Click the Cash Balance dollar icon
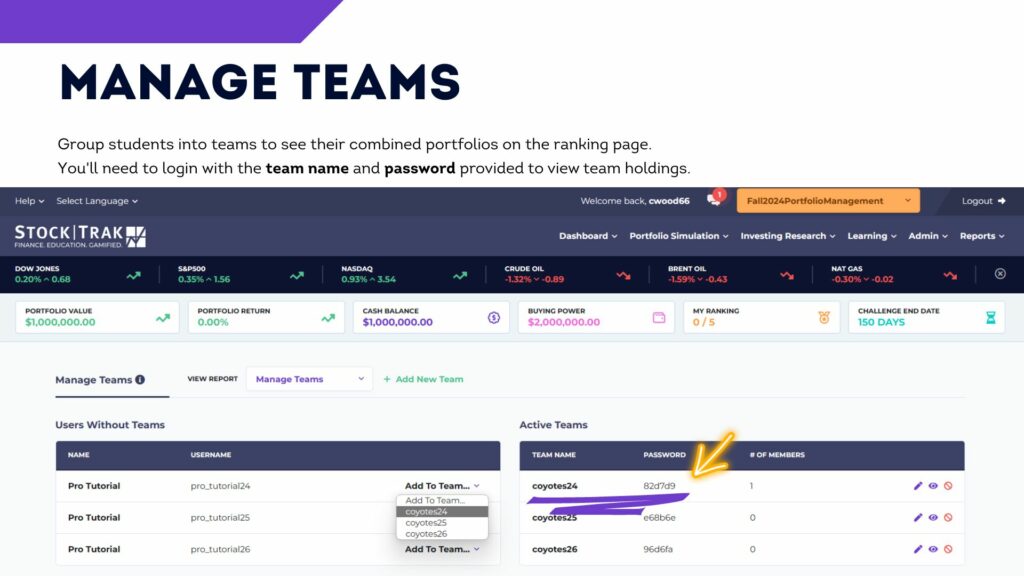This screenshot has width=1024, height=576. point(494,318)
